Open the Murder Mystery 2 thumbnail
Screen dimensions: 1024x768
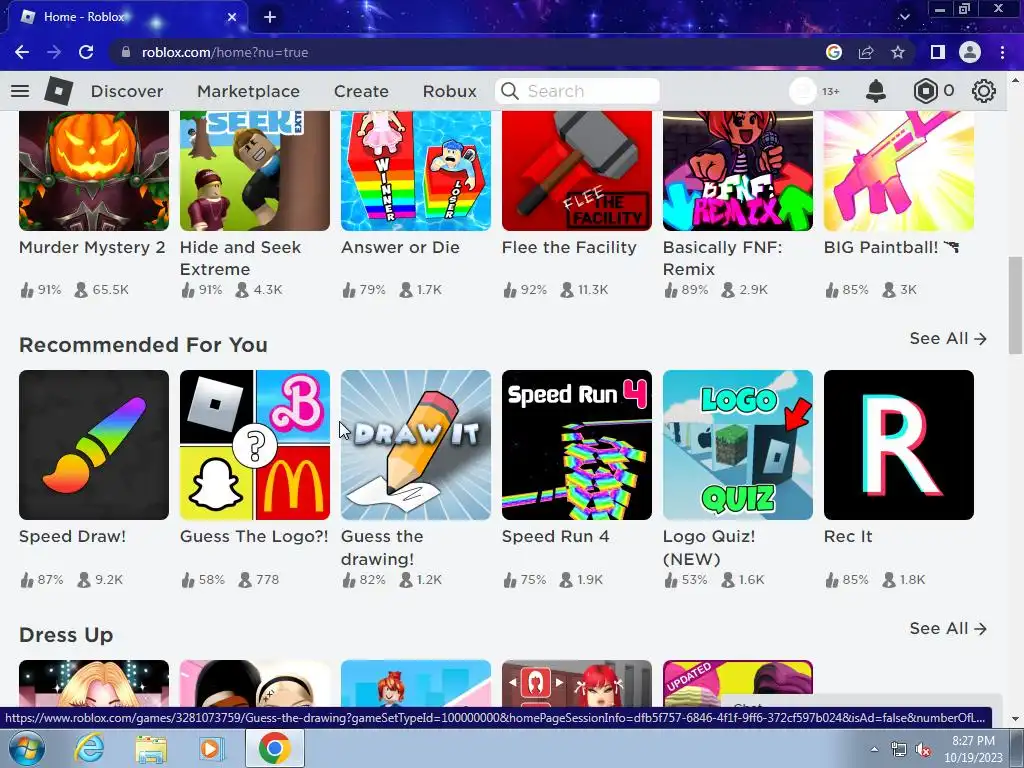coord(94,170)
